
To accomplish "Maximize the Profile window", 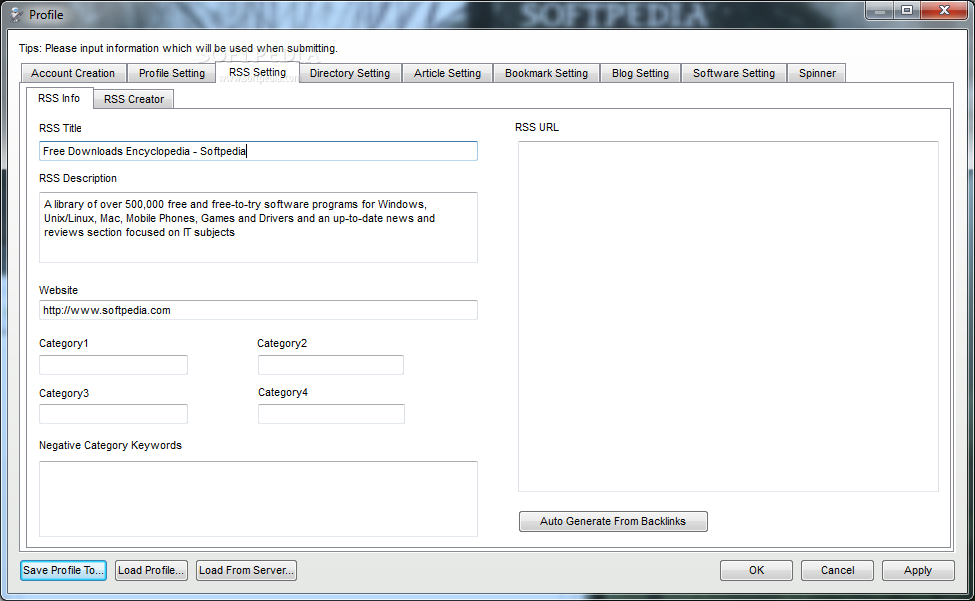I will click(x=907, y=11).
